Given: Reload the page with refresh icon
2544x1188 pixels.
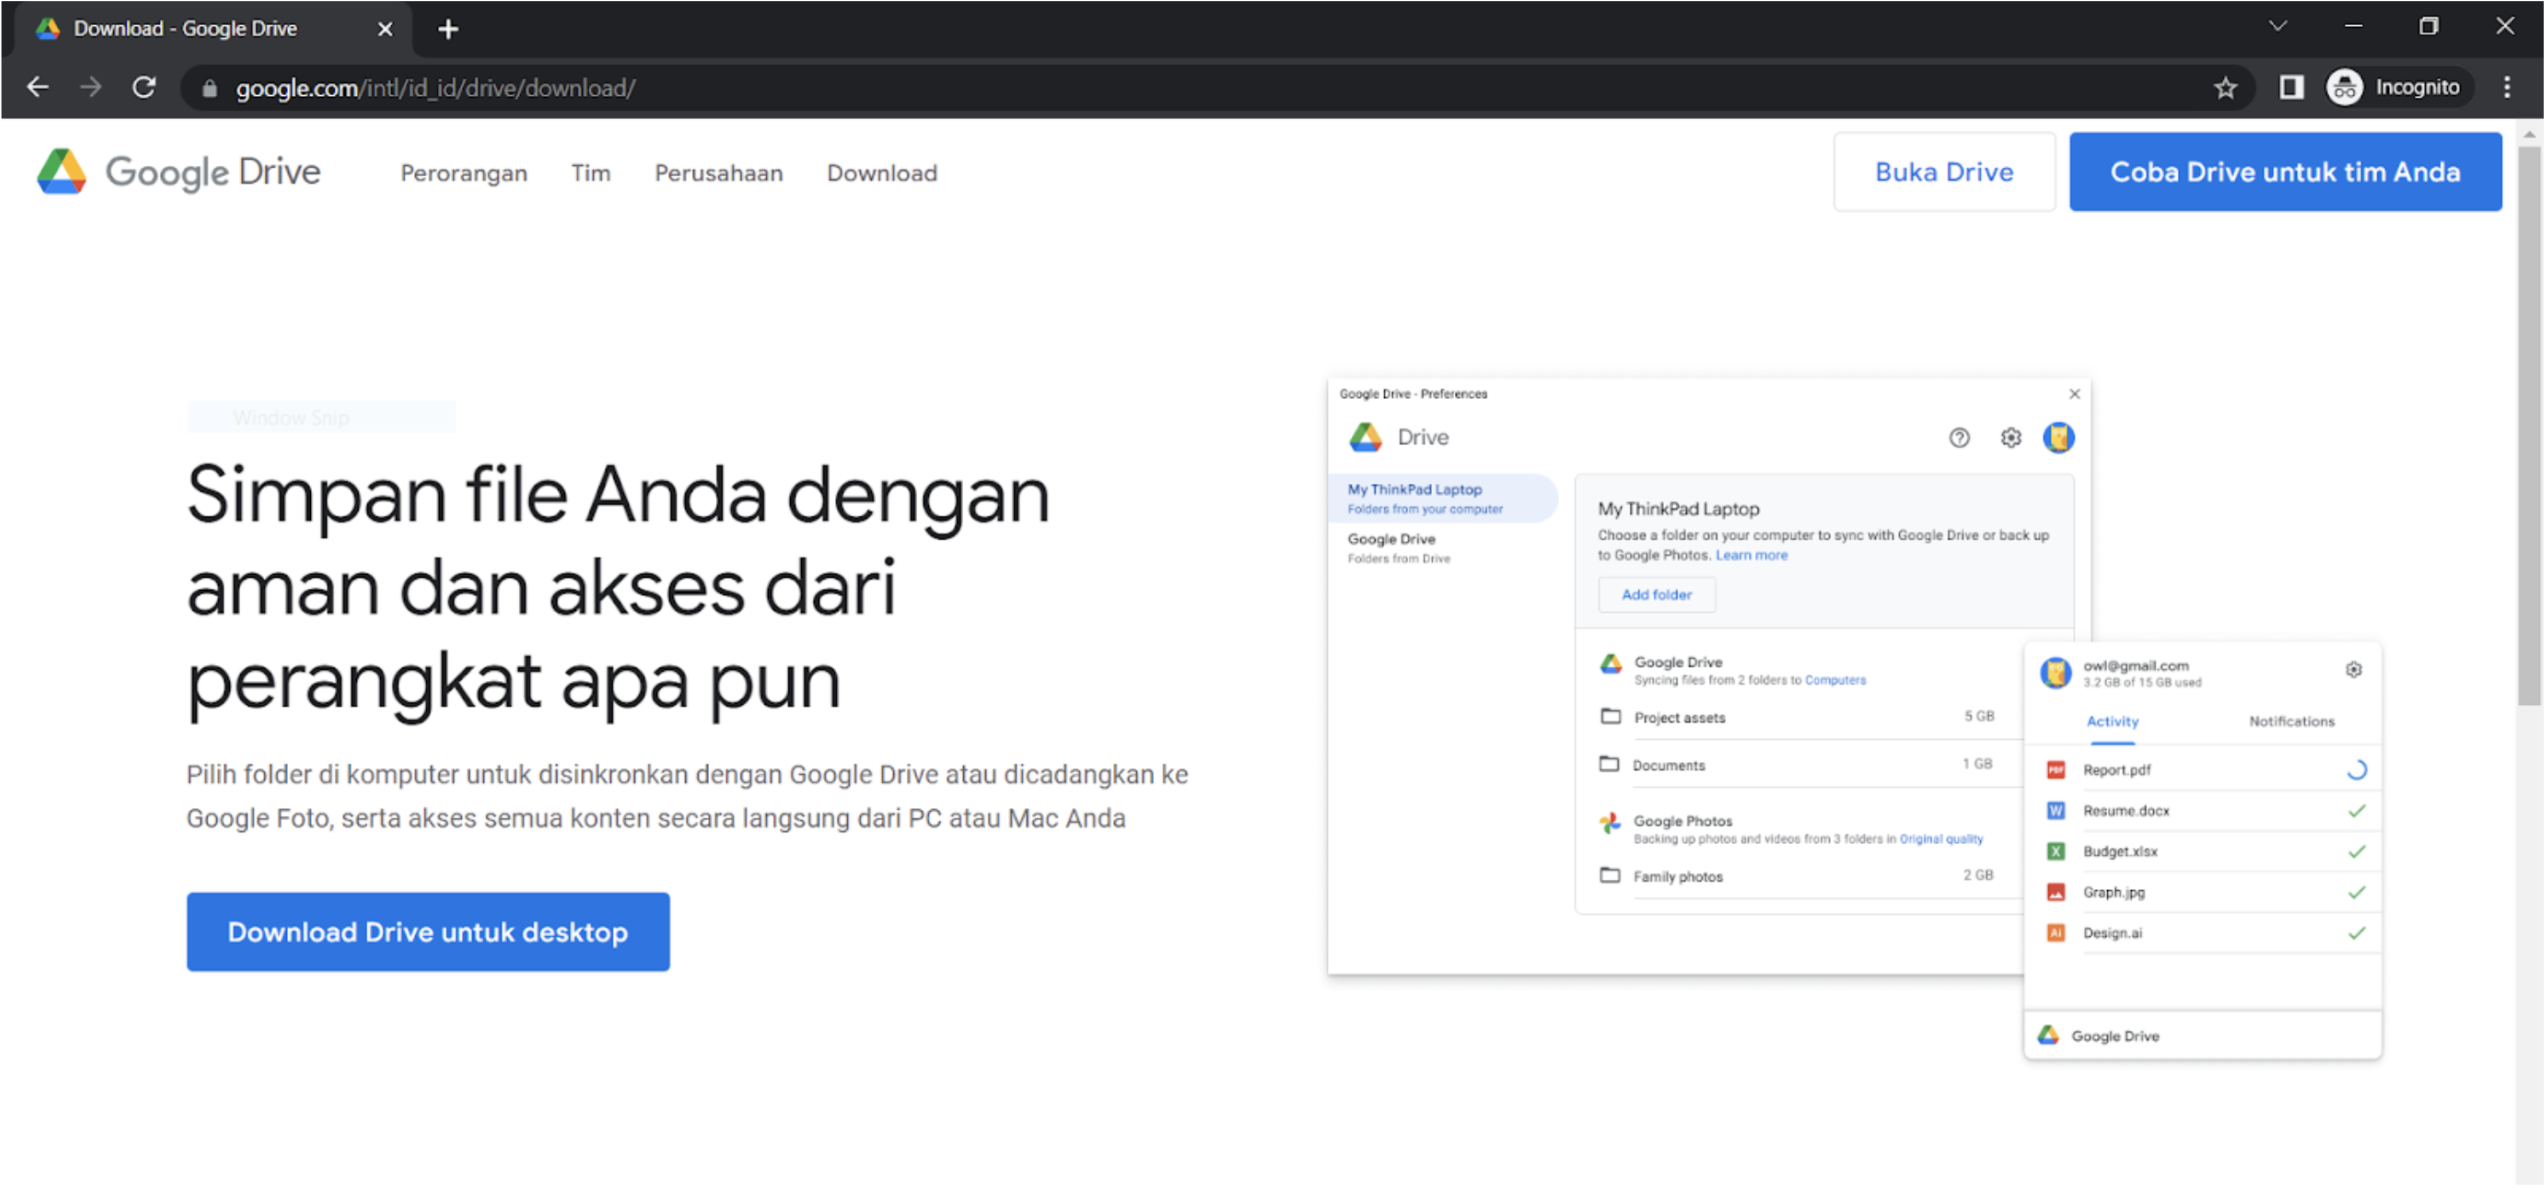Looking at the screenshot, I should [x=144, y=88].
